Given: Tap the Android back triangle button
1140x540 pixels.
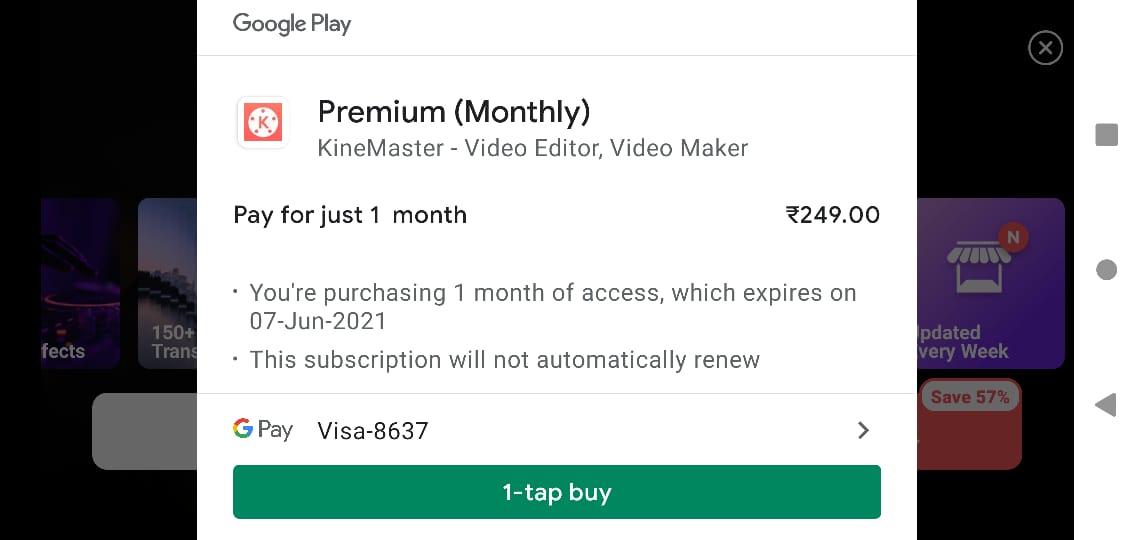Looking at the screenshot, I should click(x=1105, y=405).
